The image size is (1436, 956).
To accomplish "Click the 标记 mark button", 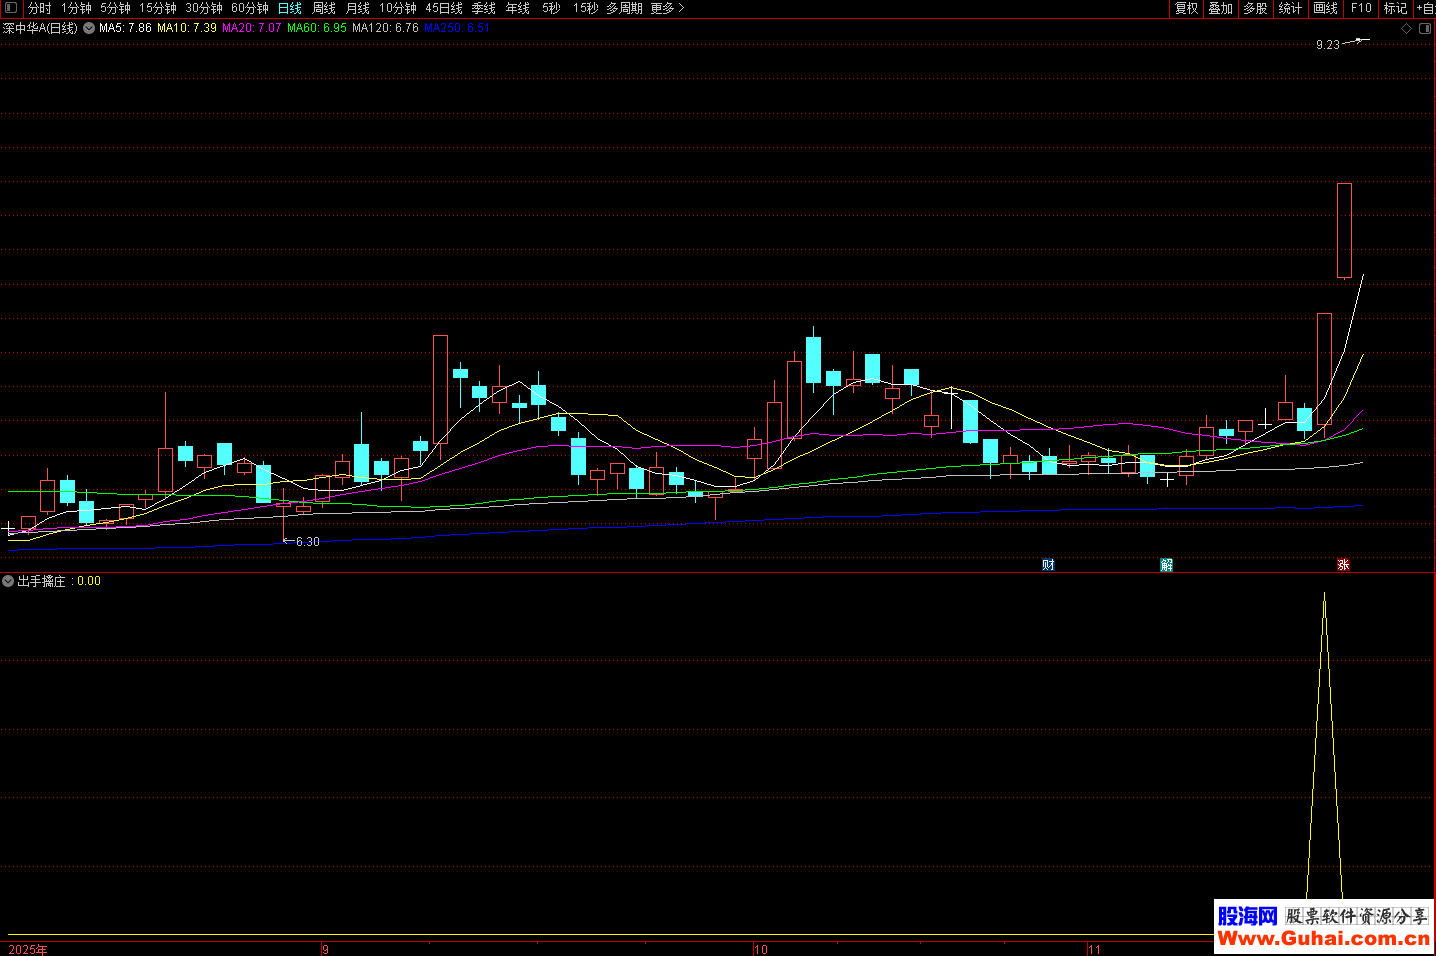I will [1395, 8].
